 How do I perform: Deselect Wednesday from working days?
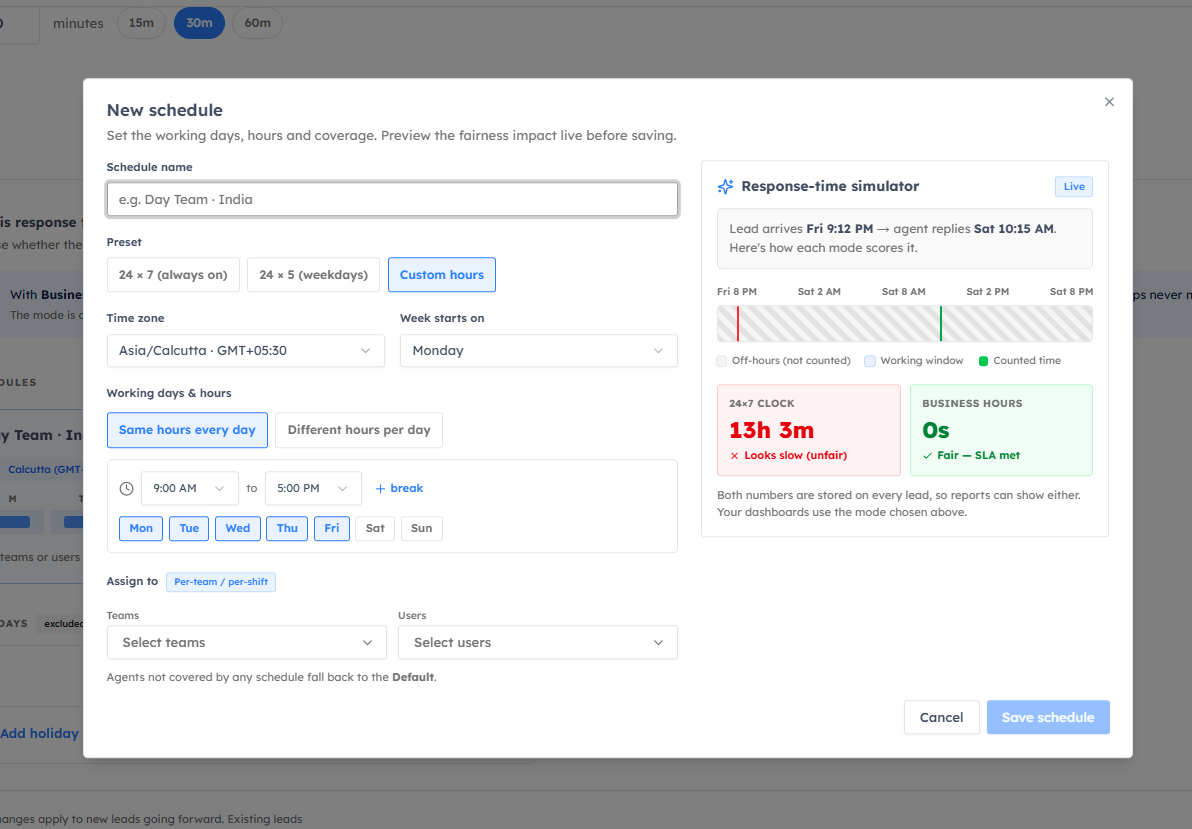238,529
